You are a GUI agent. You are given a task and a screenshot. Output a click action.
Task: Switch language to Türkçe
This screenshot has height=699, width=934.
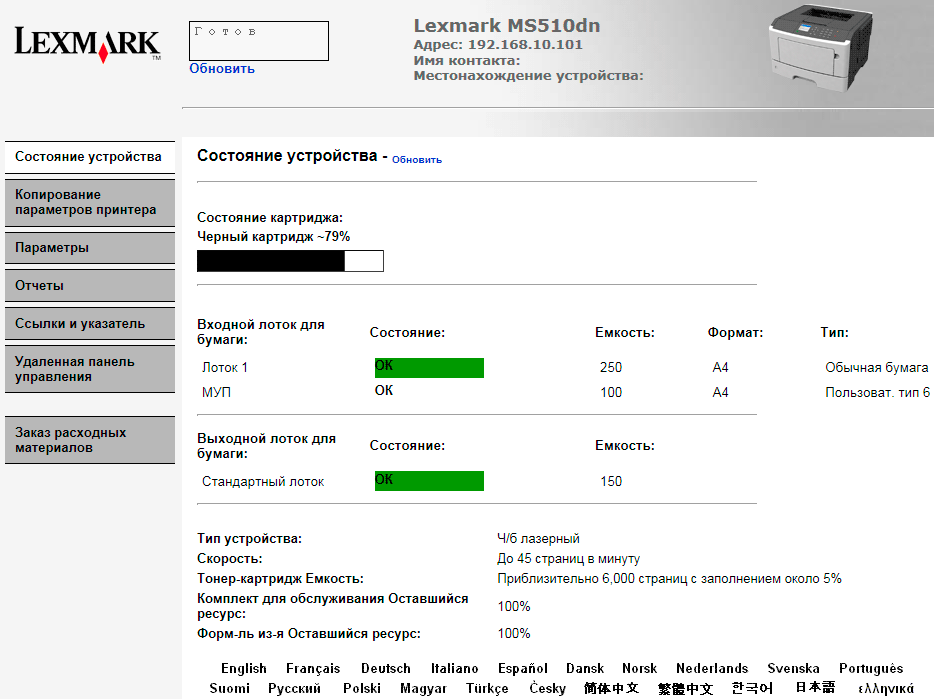tap(487, 688)
